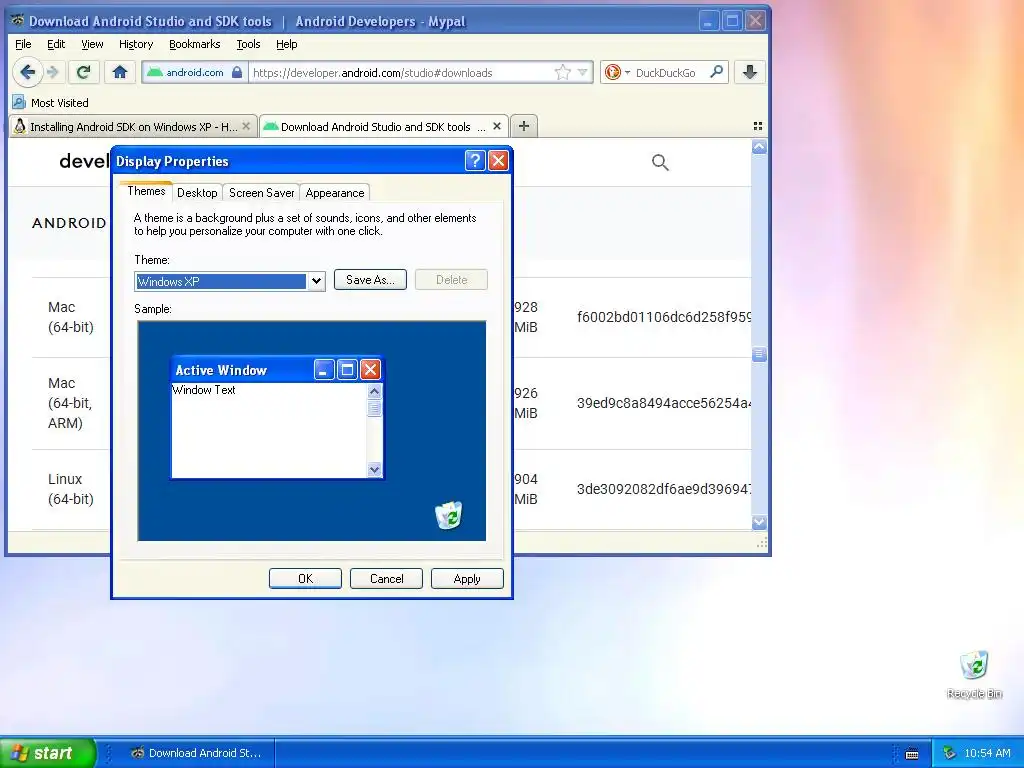Open the File menu
This screenshot has width=1024, height=768.
[x=23, y=44]
